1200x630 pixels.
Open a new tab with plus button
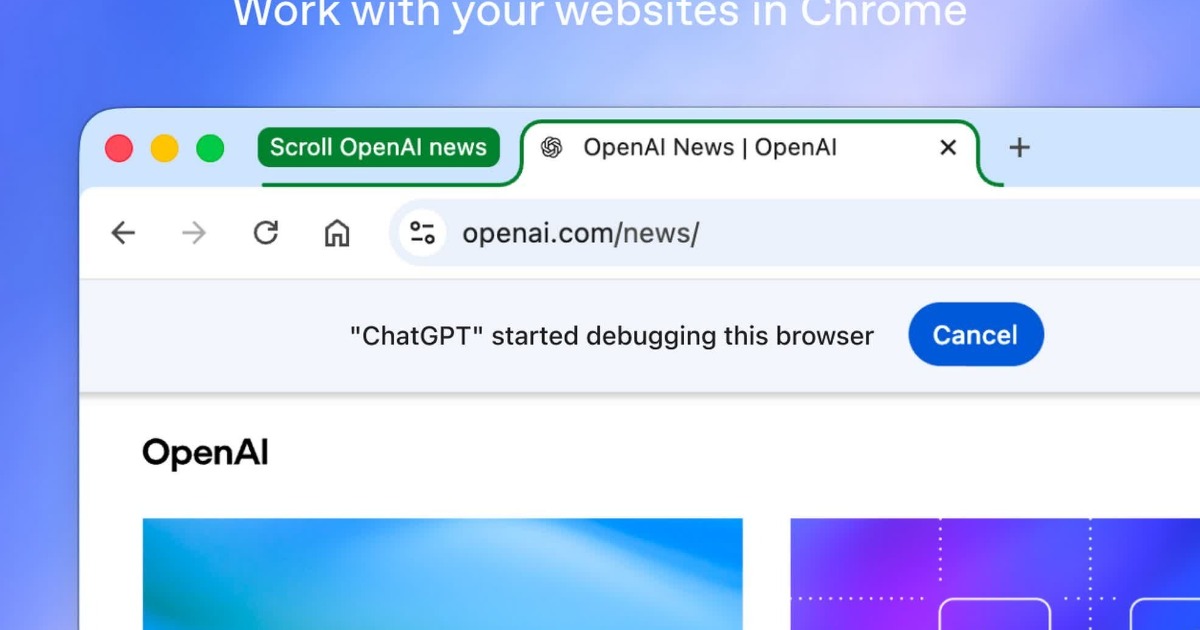1019,148
